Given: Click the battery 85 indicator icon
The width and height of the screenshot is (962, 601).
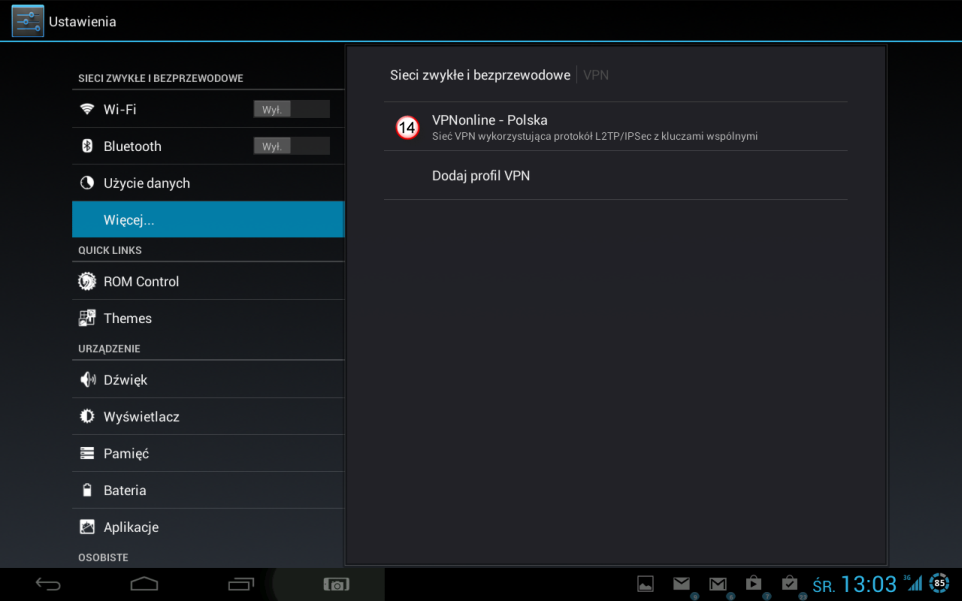Looking at the screenshot, I should [x=939, y=583].
